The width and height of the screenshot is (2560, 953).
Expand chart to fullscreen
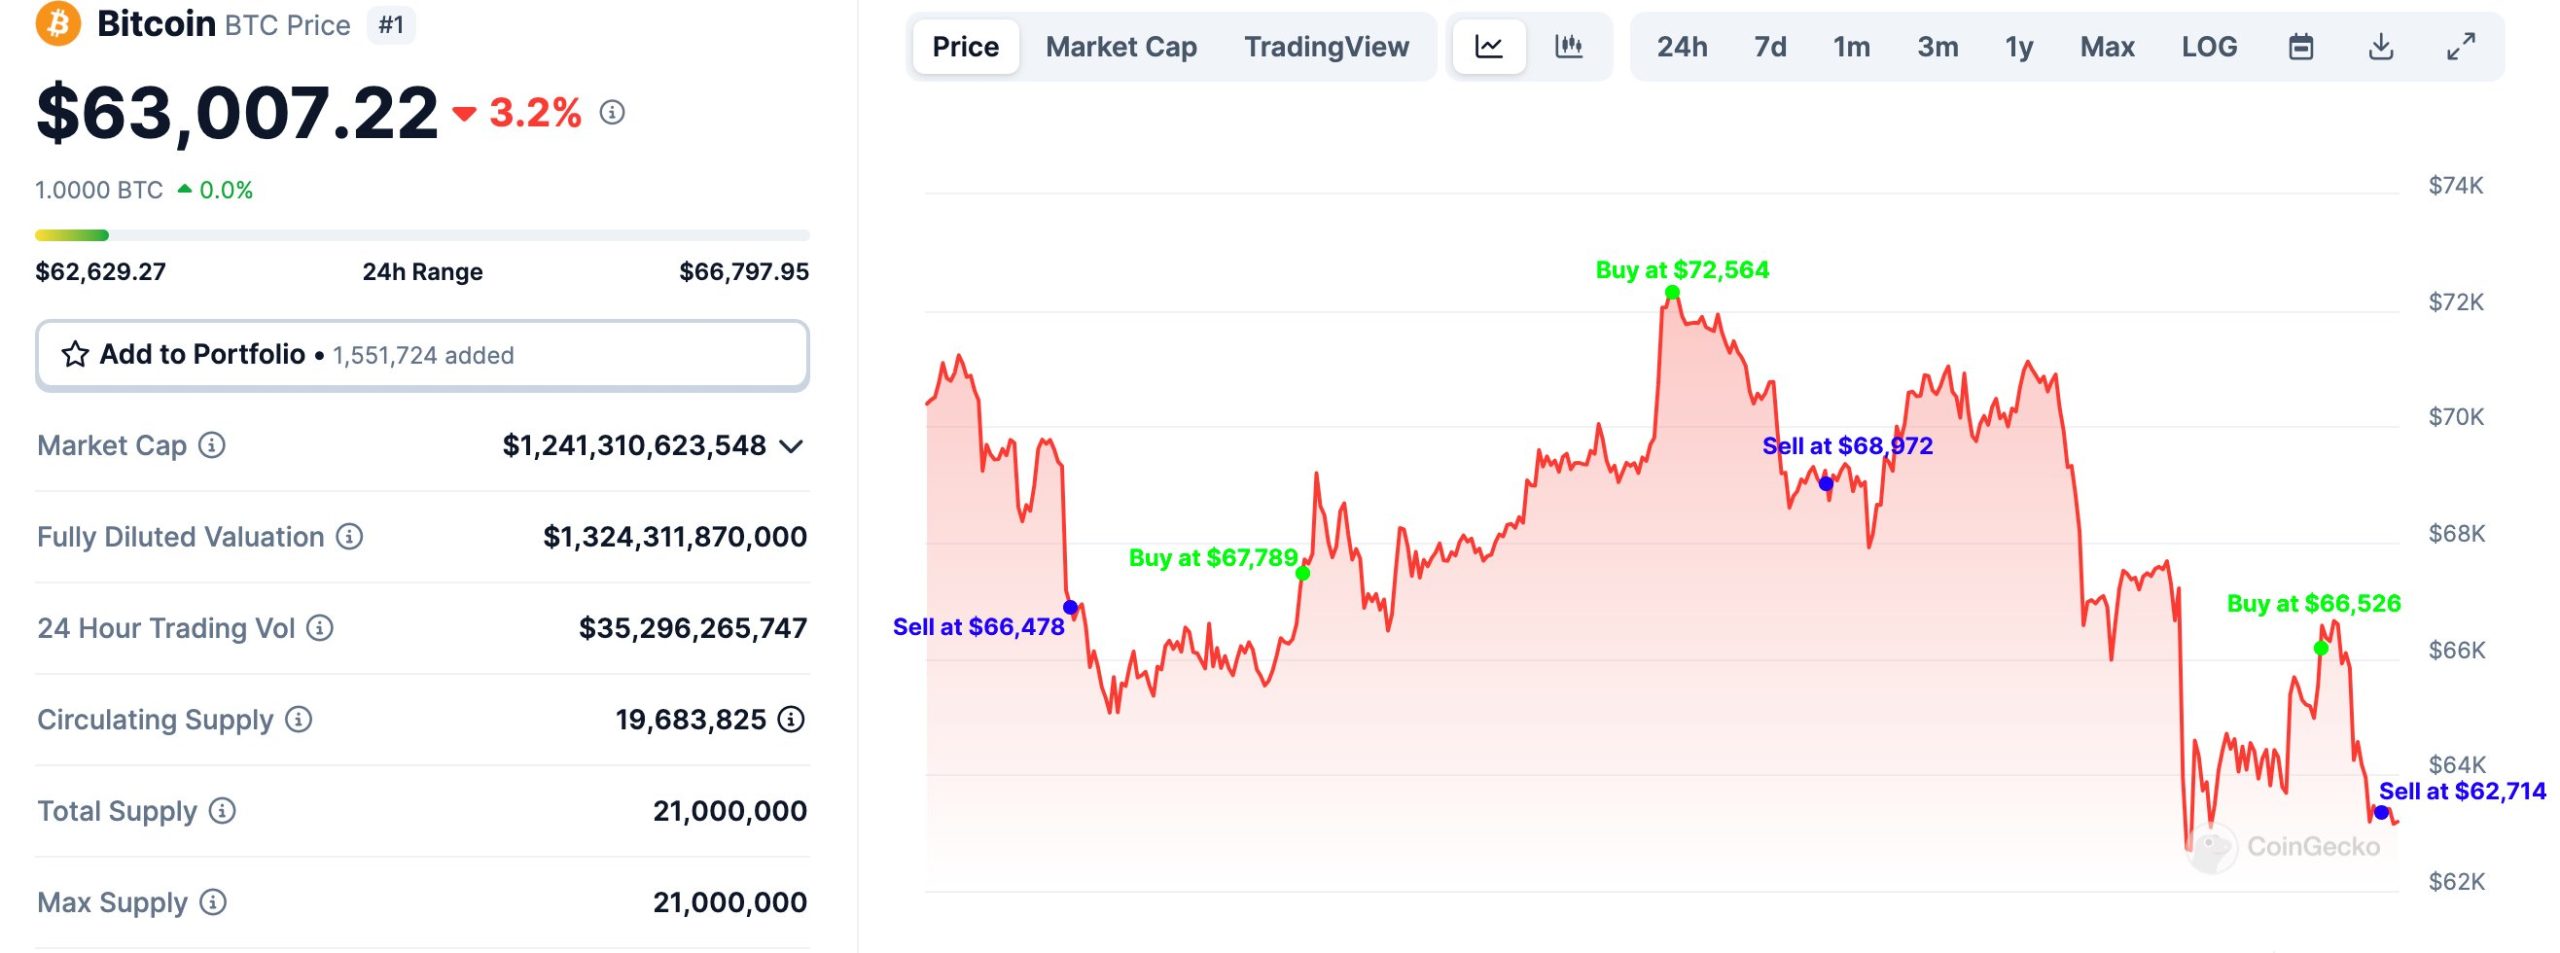pyautogui.click(x=2461, y=46)
